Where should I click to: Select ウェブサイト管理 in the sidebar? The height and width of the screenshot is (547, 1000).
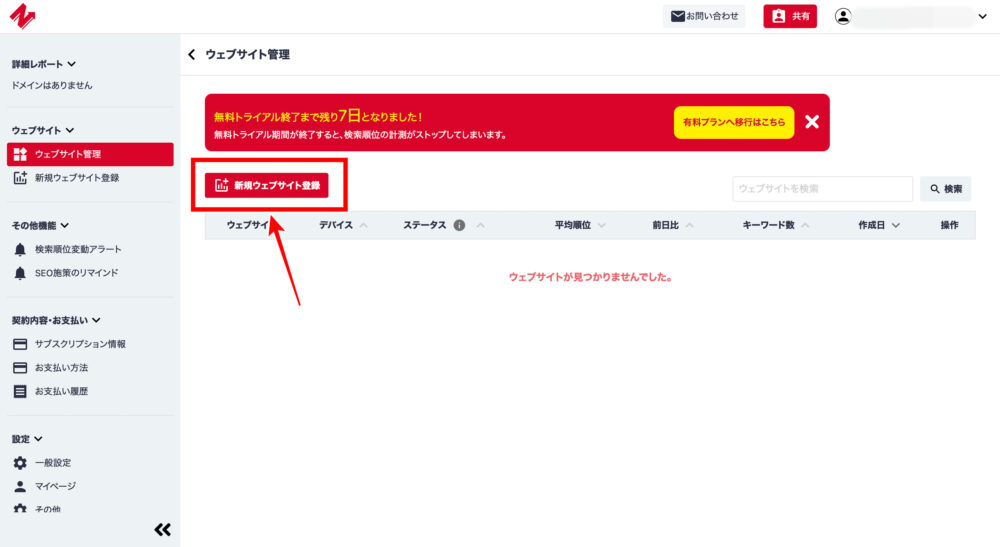[90, 154]
